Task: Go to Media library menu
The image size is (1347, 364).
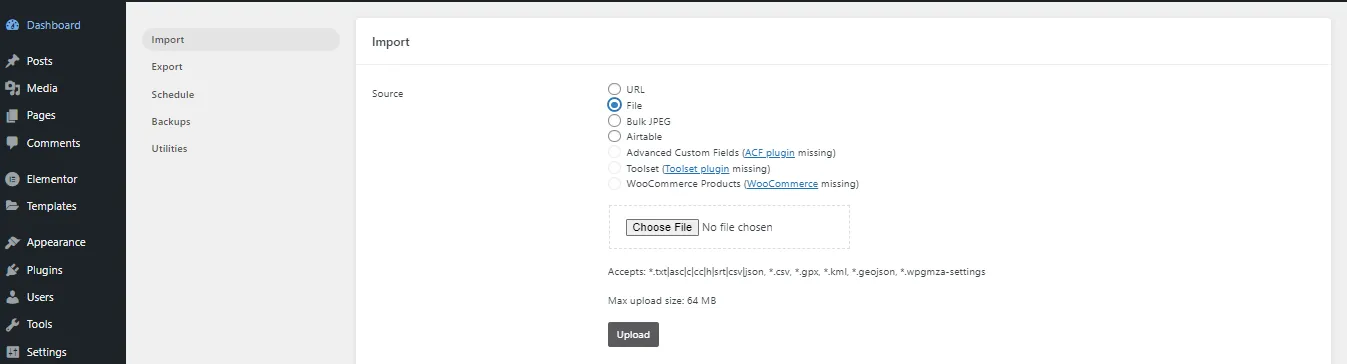Action: pos(63,88)
